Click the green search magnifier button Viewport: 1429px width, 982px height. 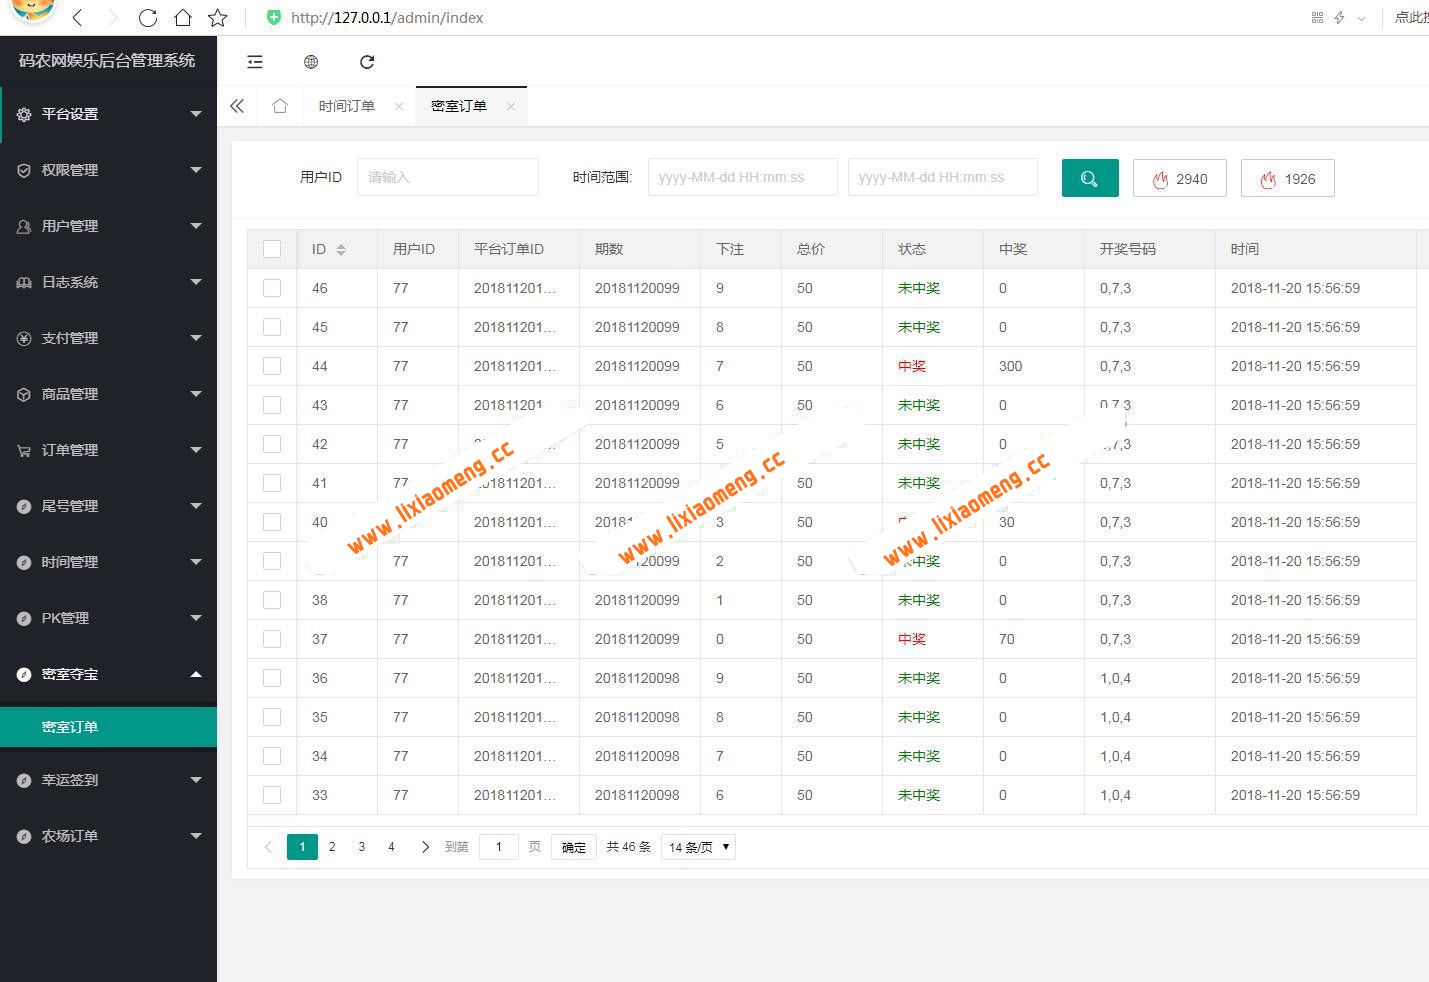tap(1089, 178)
